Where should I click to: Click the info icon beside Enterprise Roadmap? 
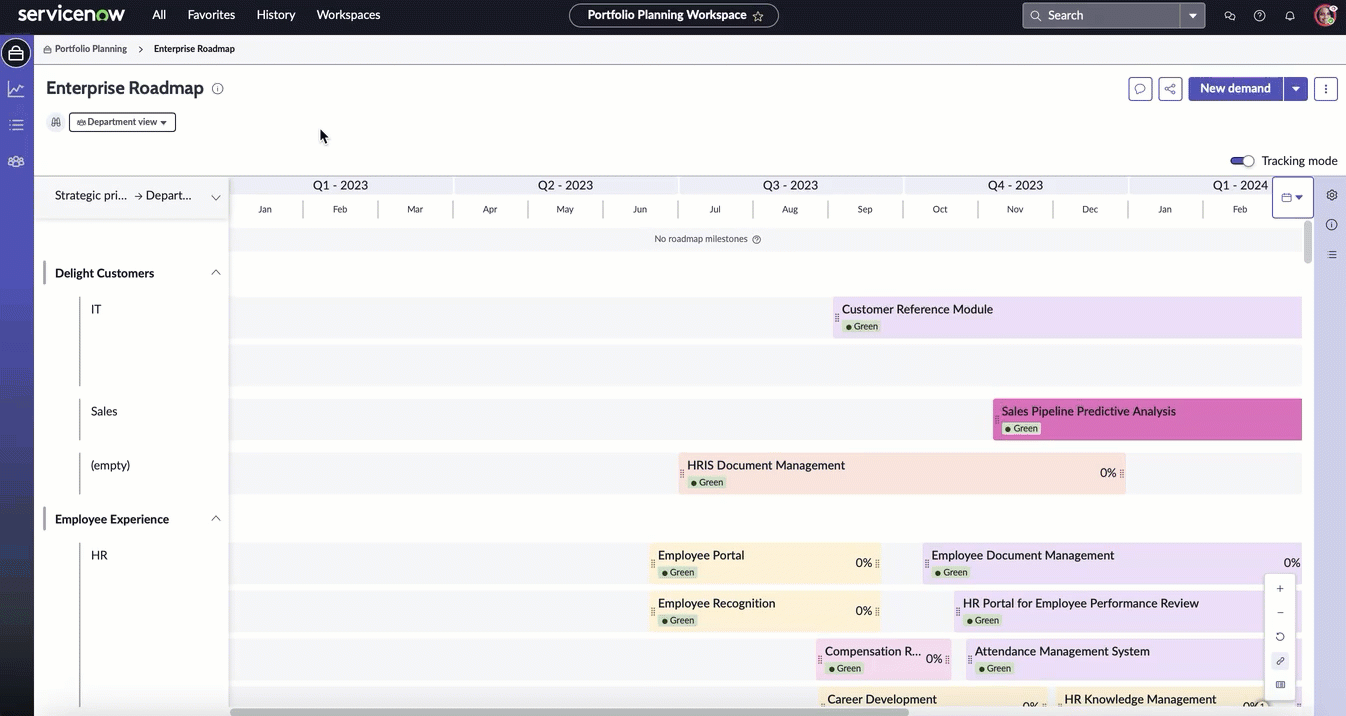click(218, 88)
